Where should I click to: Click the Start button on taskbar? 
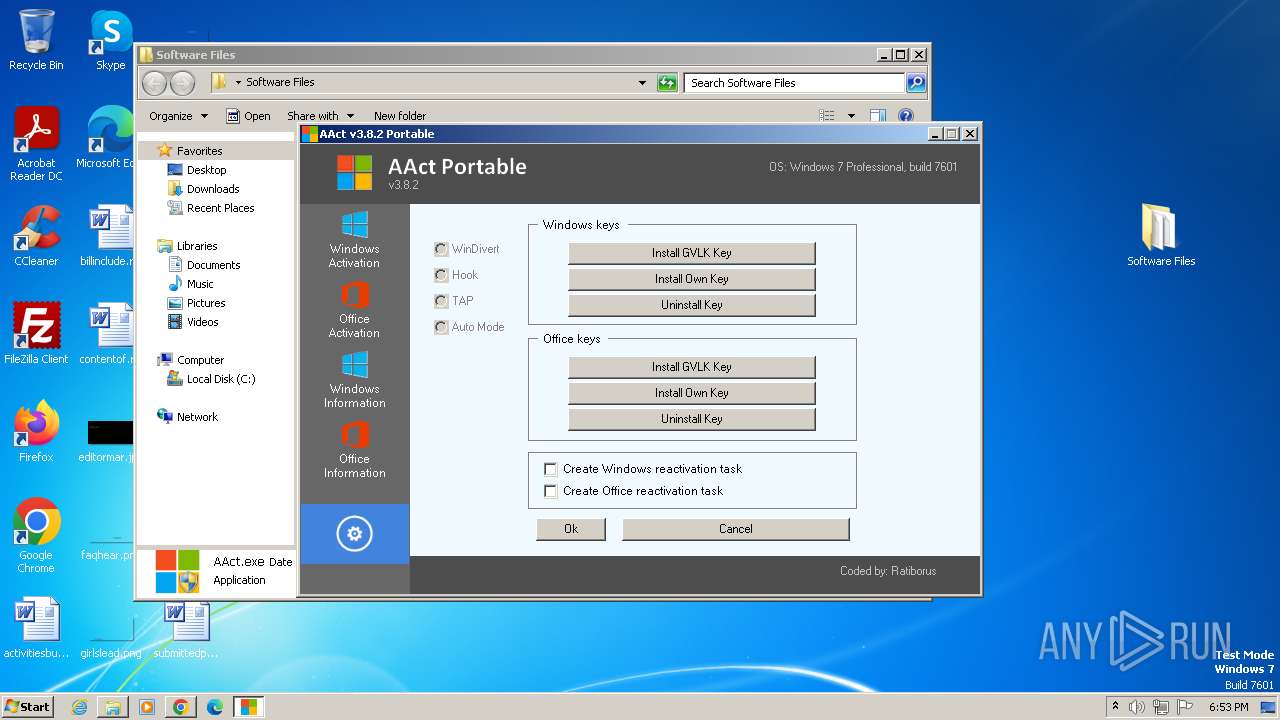[28, 706]
